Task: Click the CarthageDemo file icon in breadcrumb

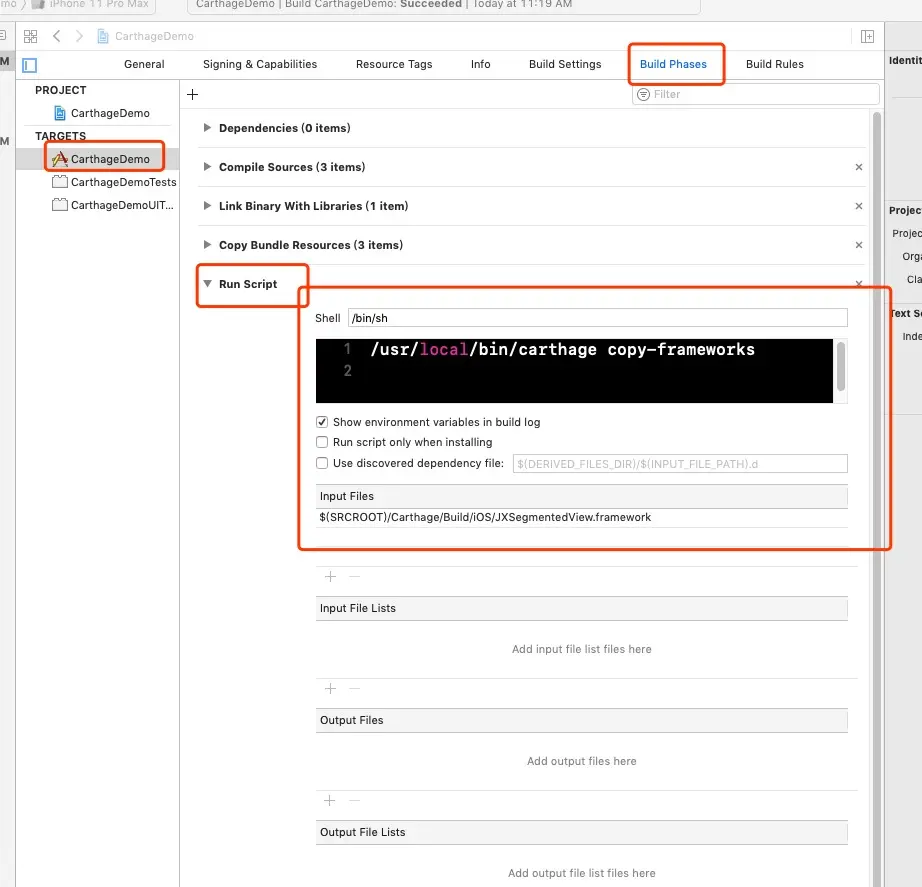Action: click(x=103, y=36)
